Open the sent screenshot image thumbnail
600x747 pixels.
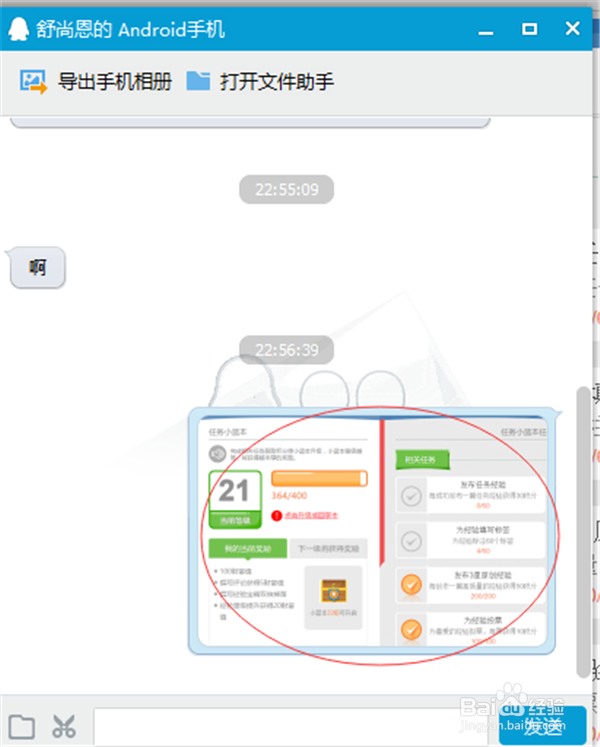pos(372,531)
